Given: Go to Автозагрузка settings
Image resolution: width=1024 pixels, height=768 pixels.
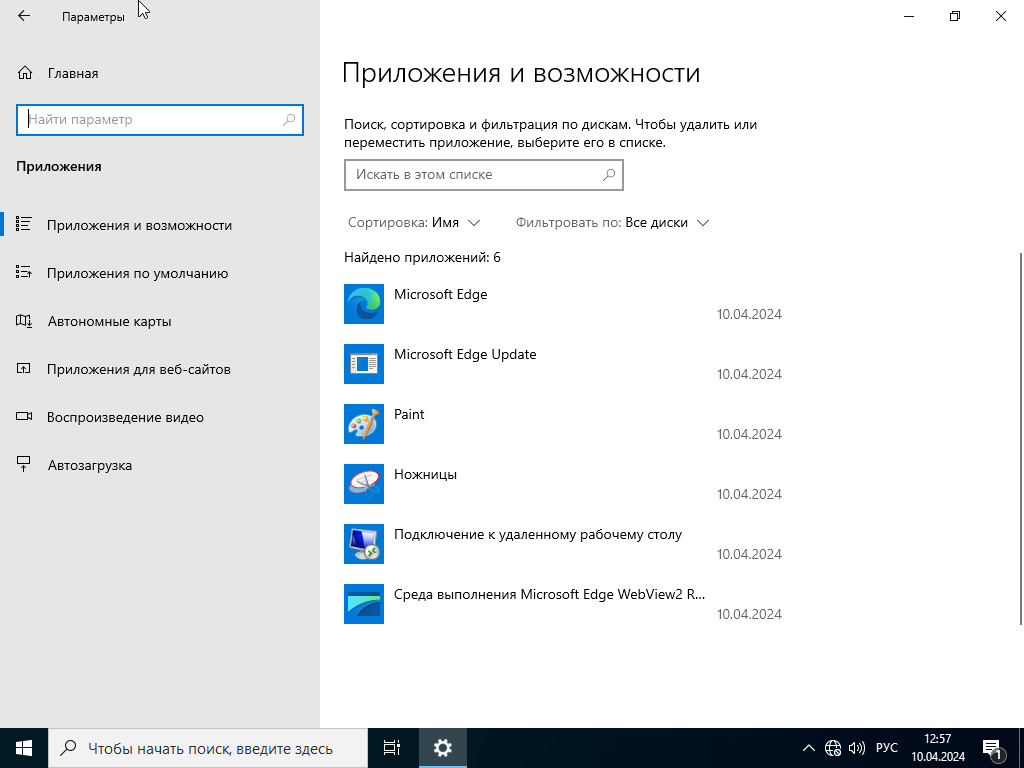Looking at the screenshot, I should (x=89, y=465).
